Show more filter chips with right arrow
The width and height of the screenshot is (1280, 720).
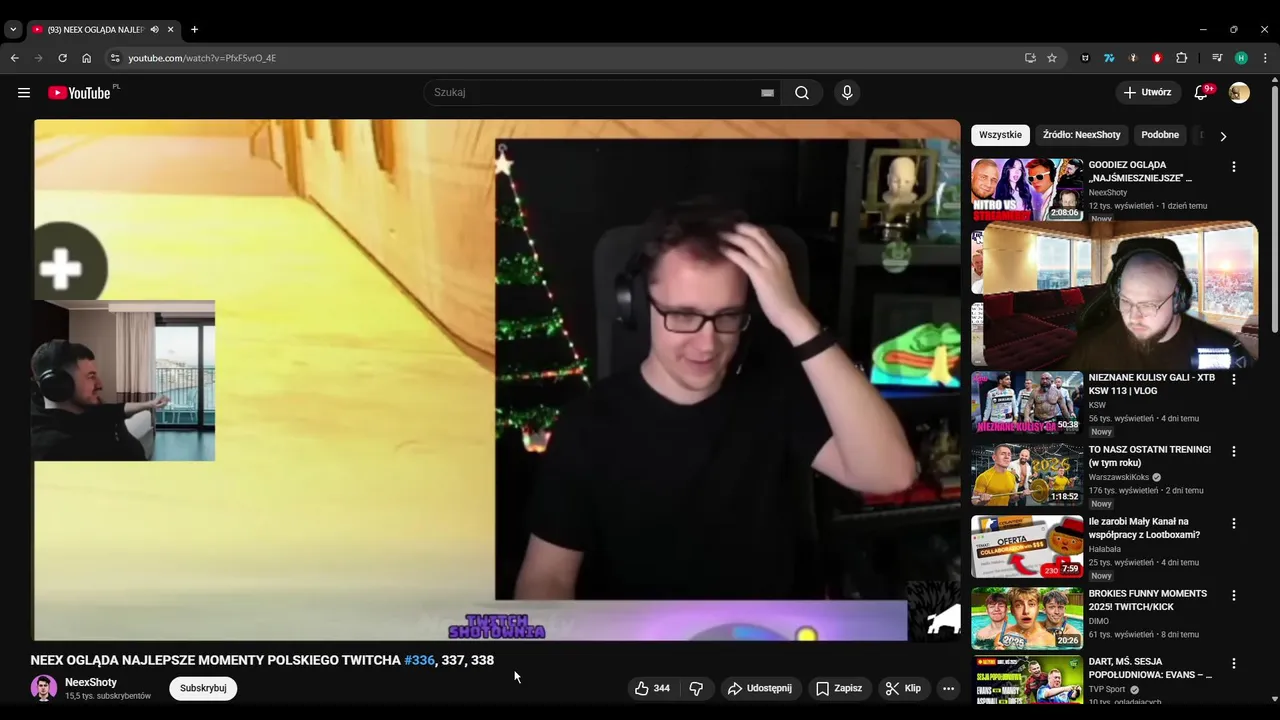[x=1222, y=136]
